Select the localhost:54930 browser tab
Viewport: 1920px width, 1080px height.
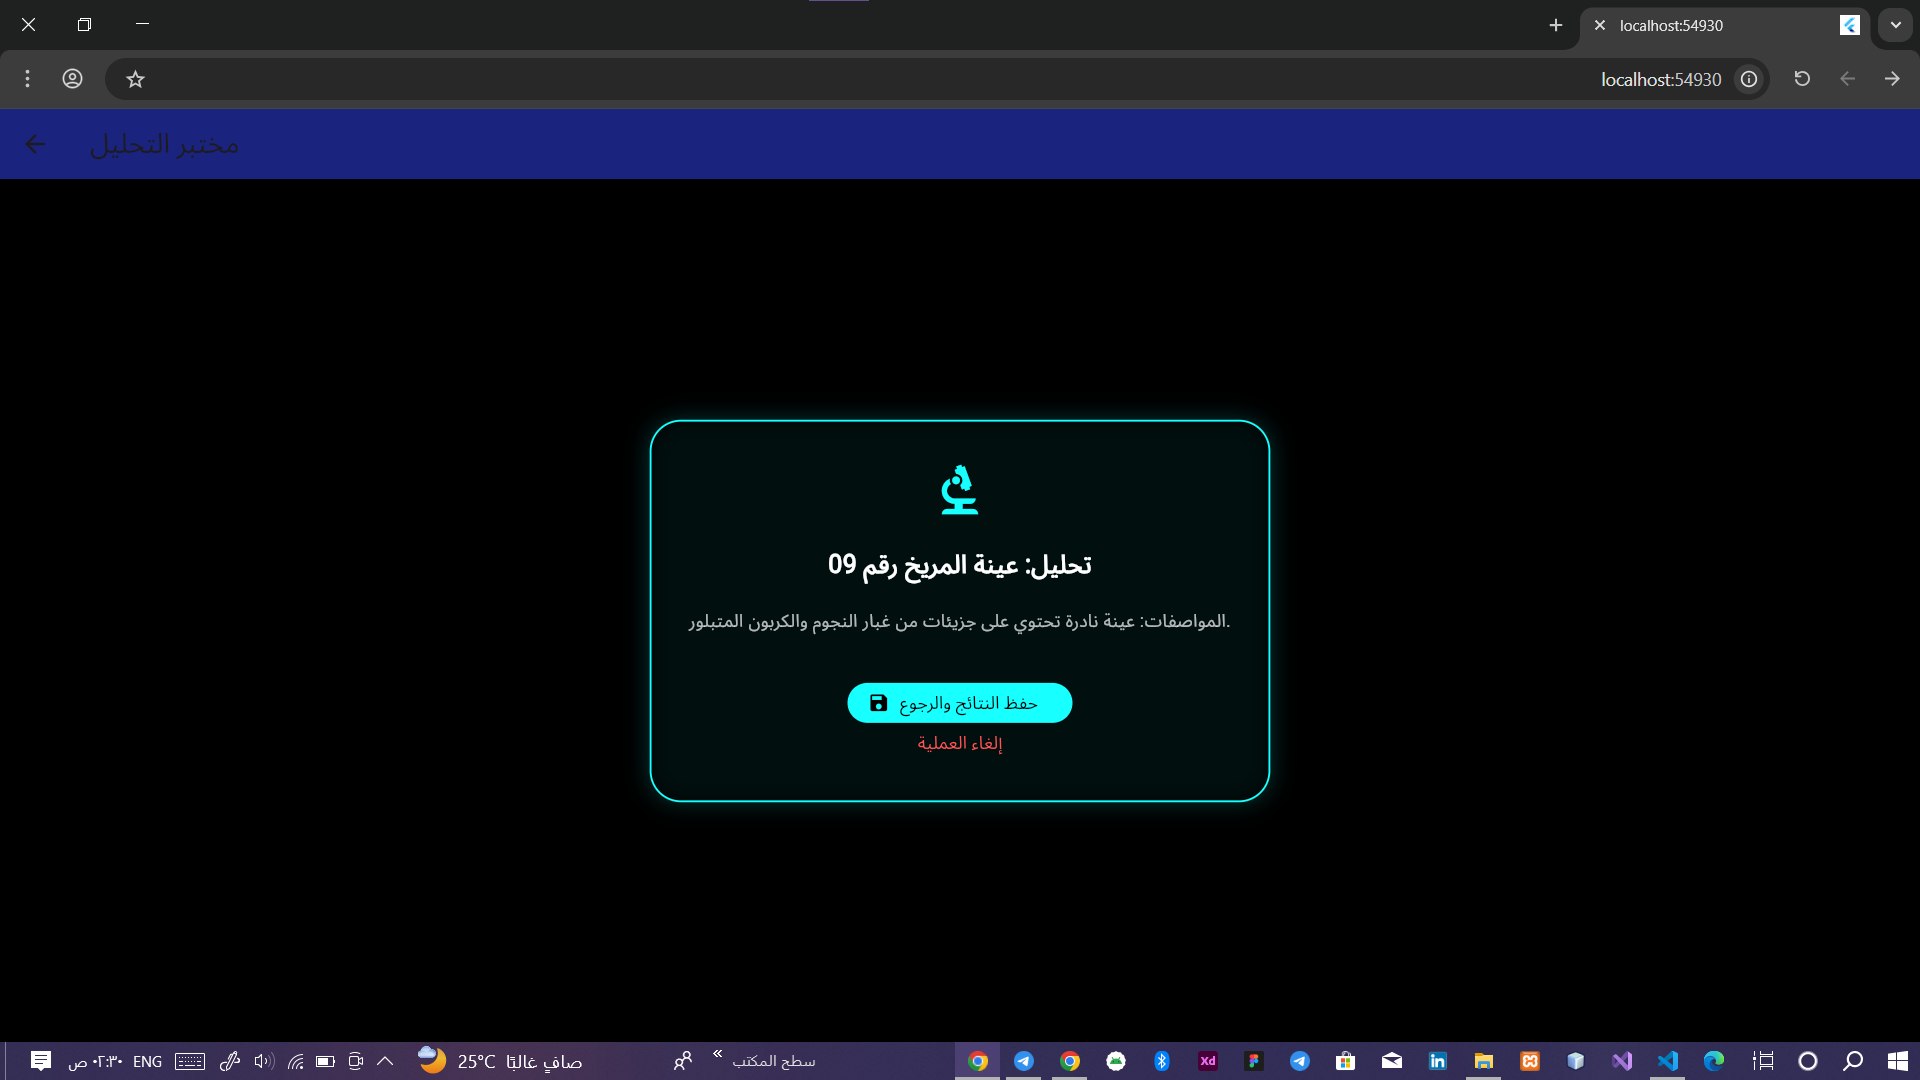[1700, 26]
